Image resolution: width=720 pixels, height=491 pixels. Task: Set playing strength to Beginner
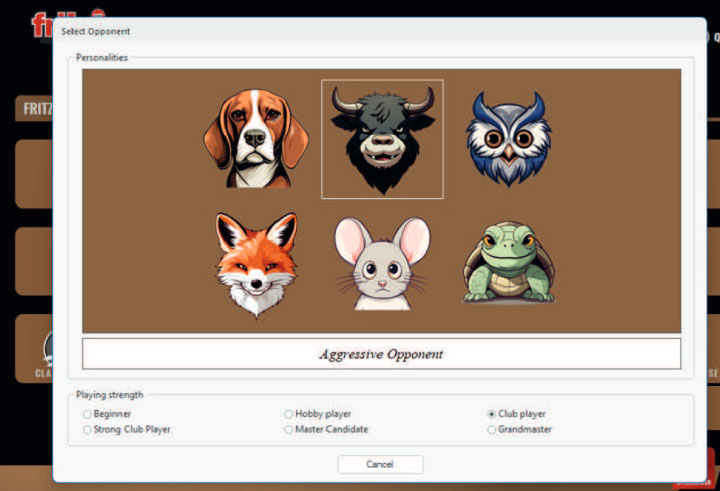(88, 414)
